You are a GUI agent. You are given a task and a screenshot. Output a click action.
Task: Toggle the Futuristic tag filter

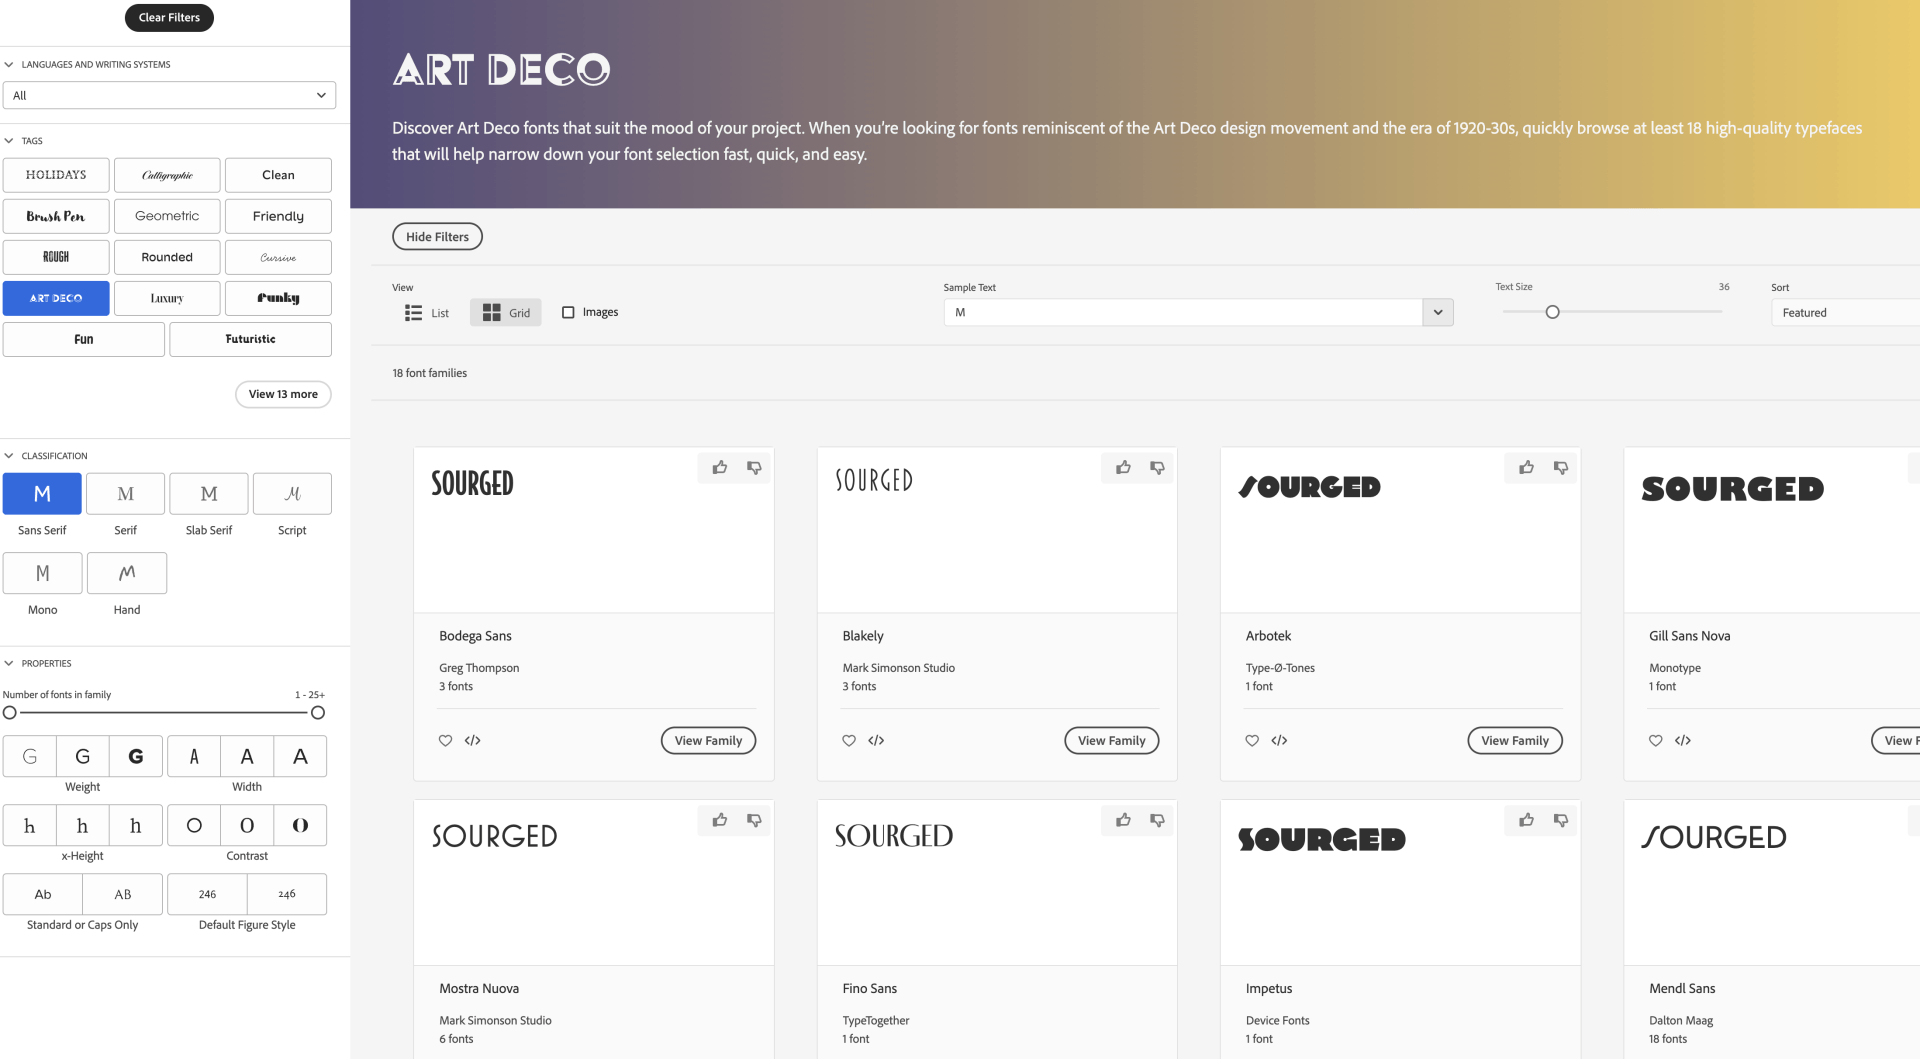click(250, 339)
